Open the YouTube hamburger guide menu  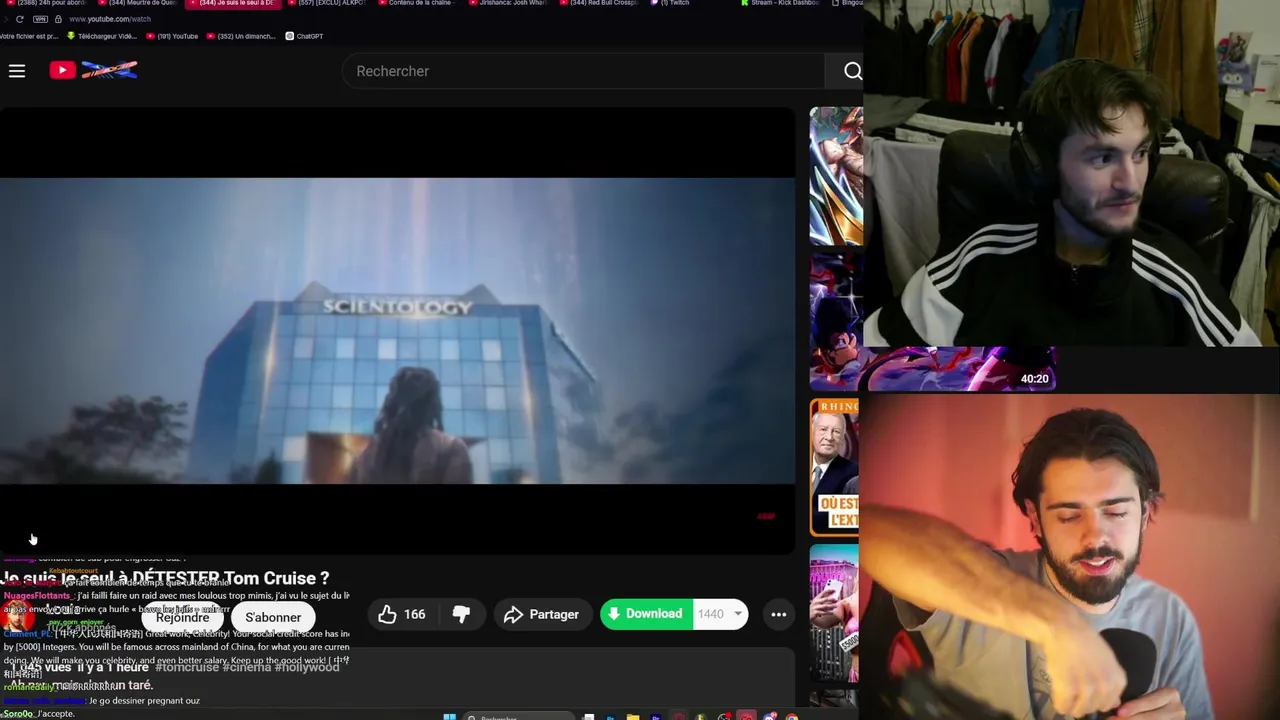(x=17, y=71)
